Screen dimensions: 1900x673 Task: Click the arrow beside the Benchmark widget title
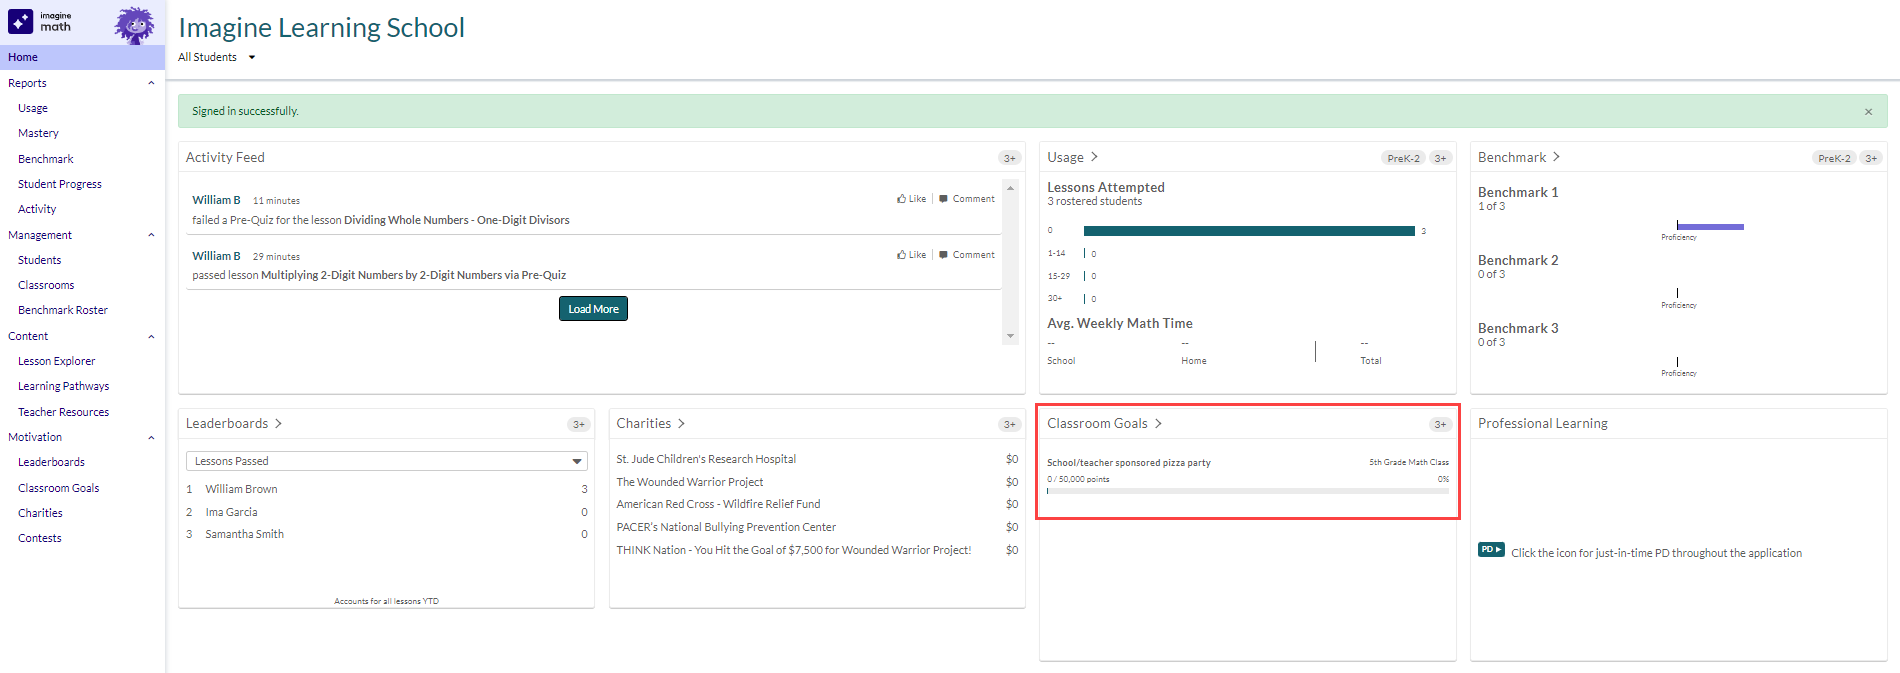1556,157
